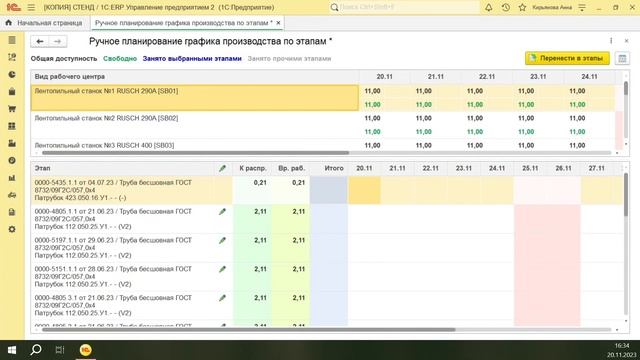Image resolution: width=640 pixels, height=360 pixels.
Task: Click the home icon on start tab
Action: pyautogui.click(x=9, y=23)
